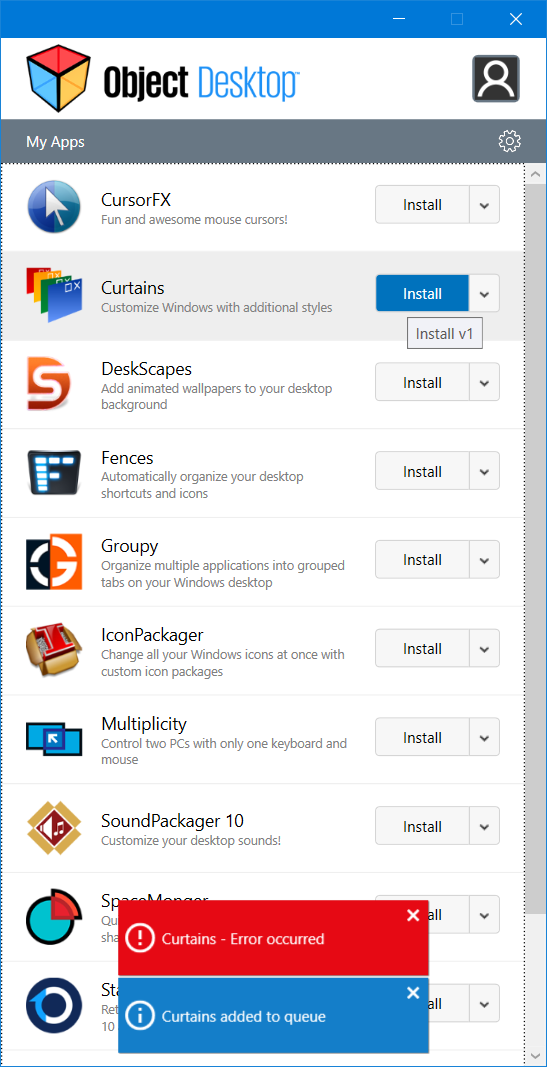Expand Multiplicity install options dropdown
Image resolution: width=547 pixels, height=1067 pixels.
click(x=484, y=738)
